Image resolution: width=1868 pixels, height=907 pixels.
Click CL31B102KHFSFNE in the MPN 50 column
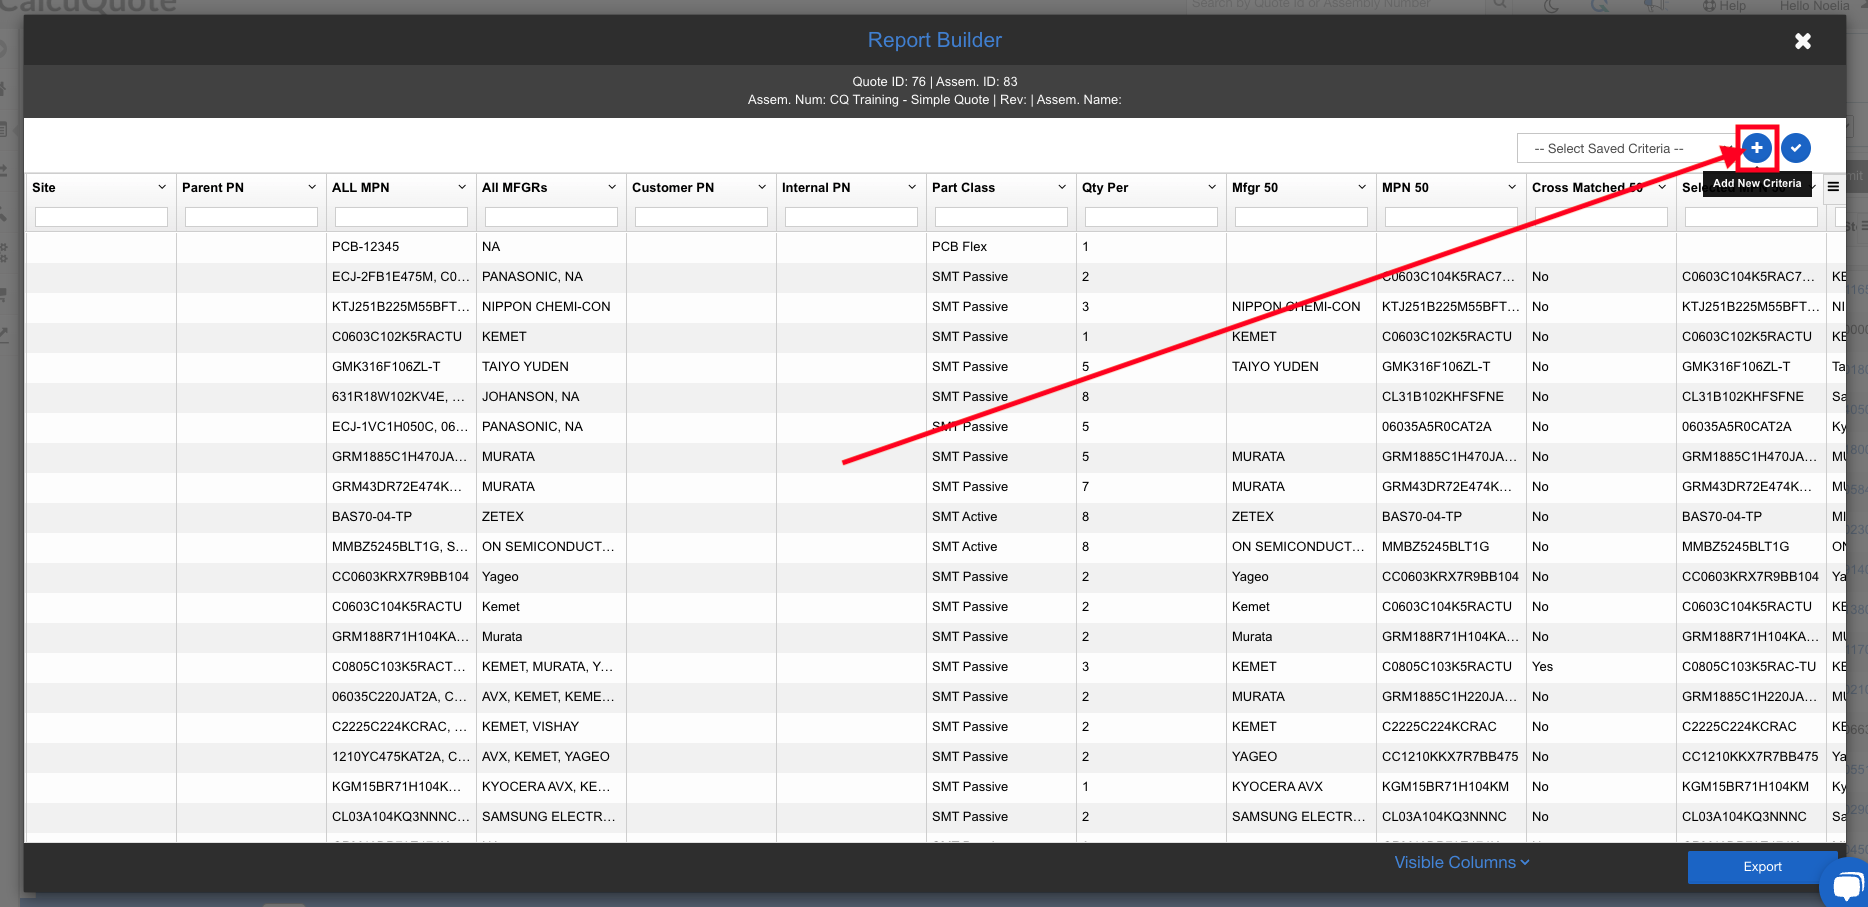[1451, 397]
